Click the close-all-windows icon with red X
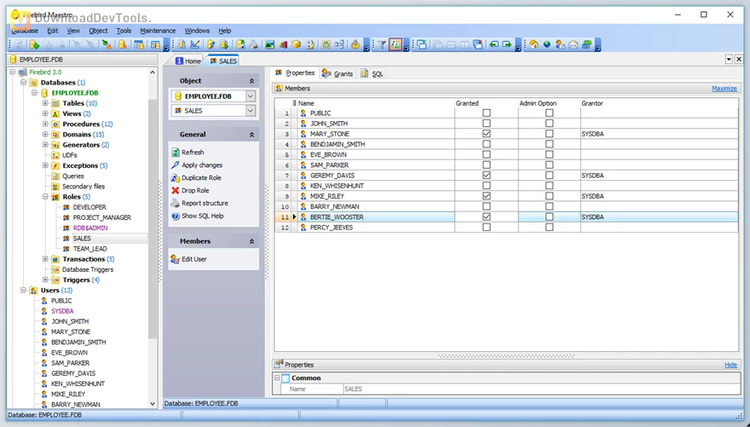750x427 pixels. [x=478, y=45]
